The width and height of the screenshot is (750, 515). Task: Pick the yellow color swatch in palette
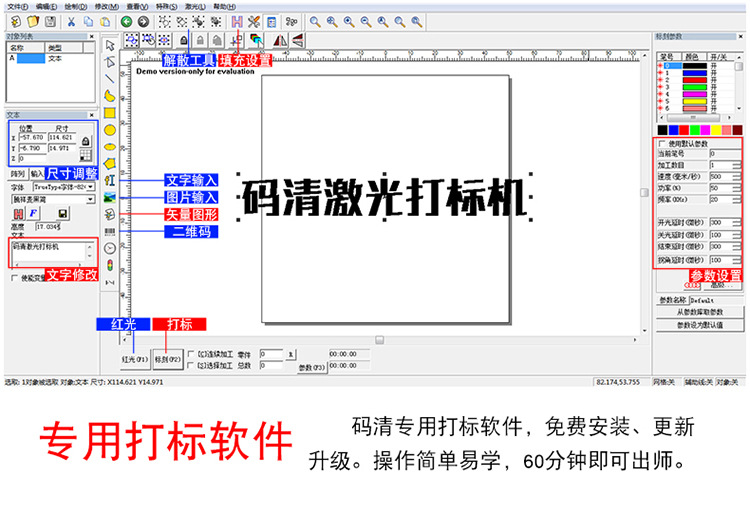click(716, 130)
